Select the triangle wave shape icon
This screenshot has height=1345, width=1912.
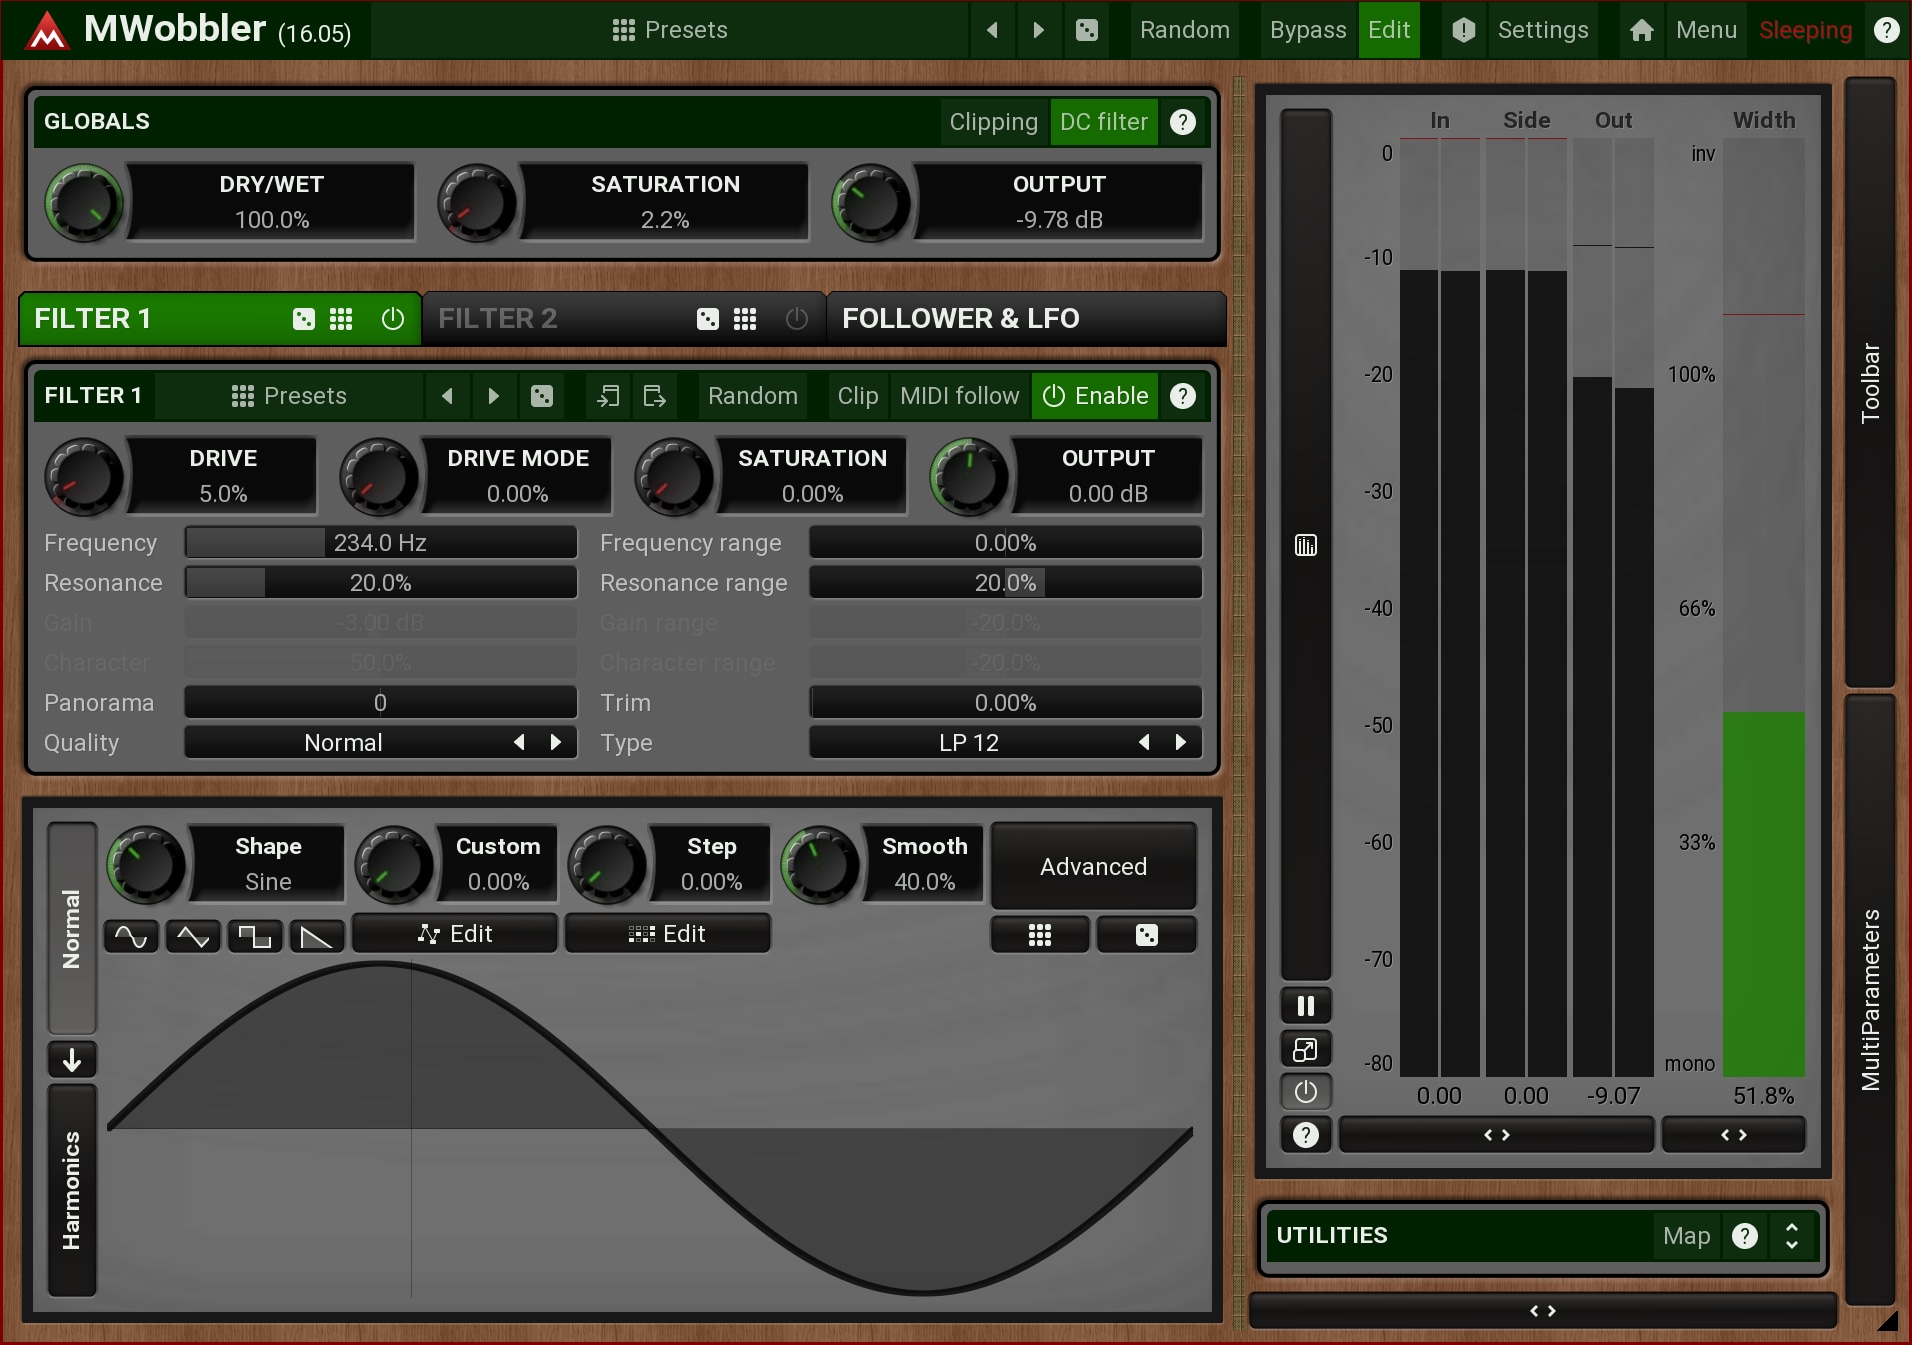click(193, 937)
